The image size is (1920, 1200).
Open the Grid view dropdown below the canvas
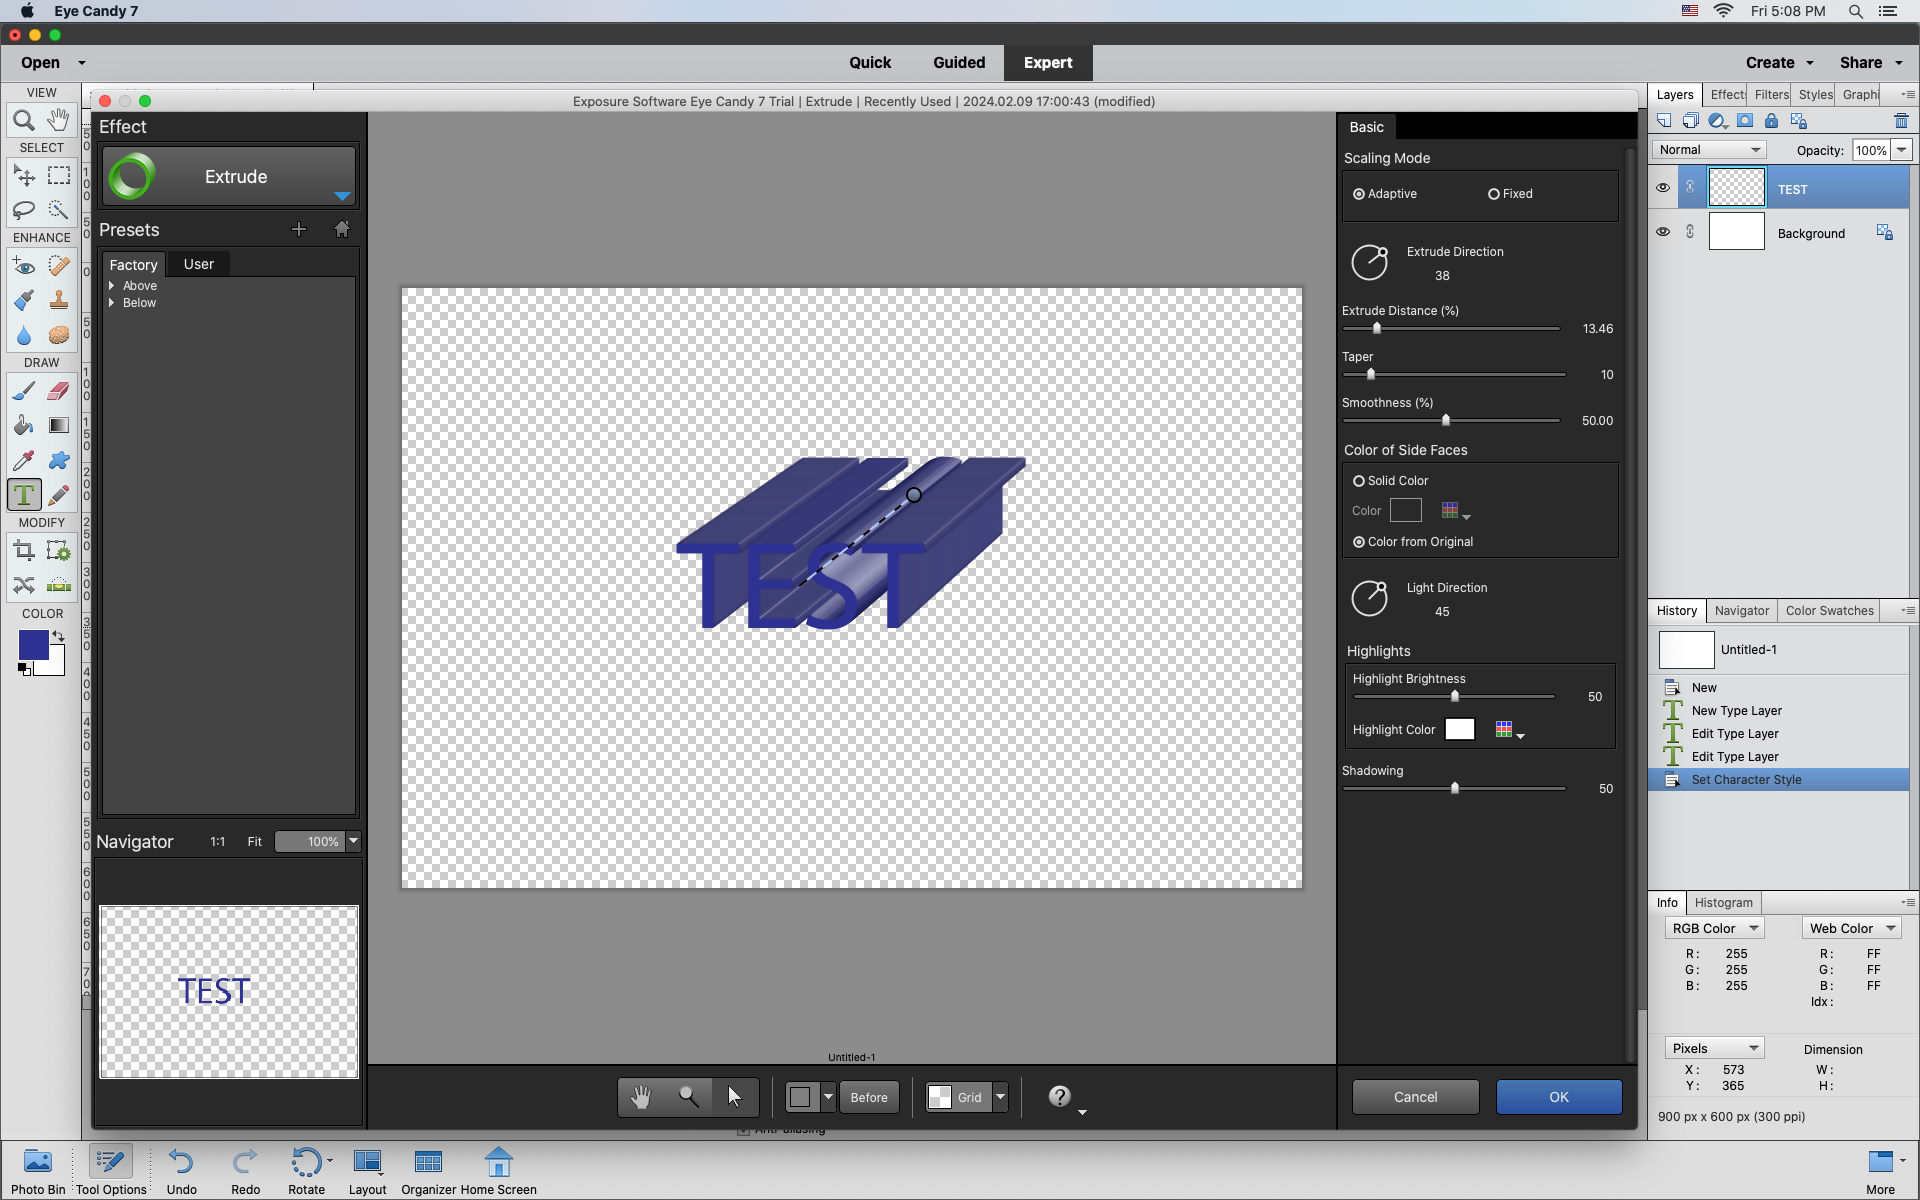tap(1001, 1097)
